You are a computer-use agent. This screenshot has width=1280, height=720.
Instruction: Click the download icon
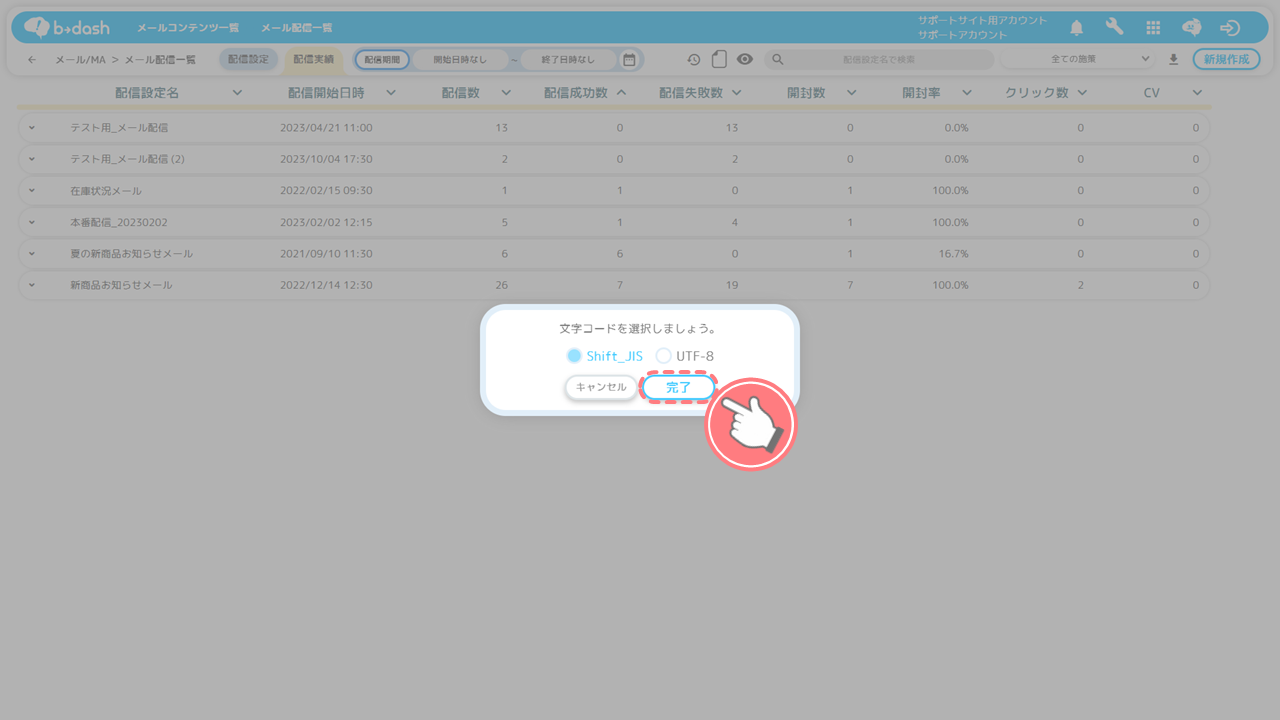point(1174,60)
